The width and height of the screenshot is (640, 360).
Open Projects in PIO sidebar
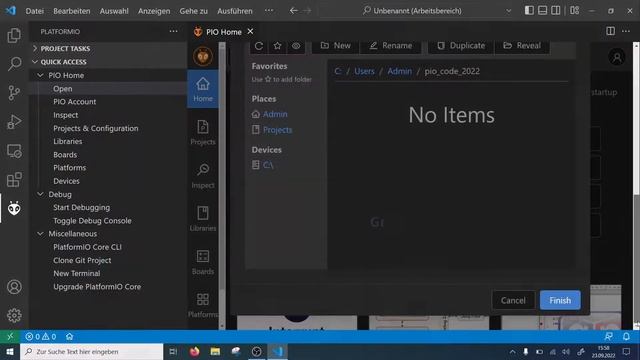click(x=203, y=132)
